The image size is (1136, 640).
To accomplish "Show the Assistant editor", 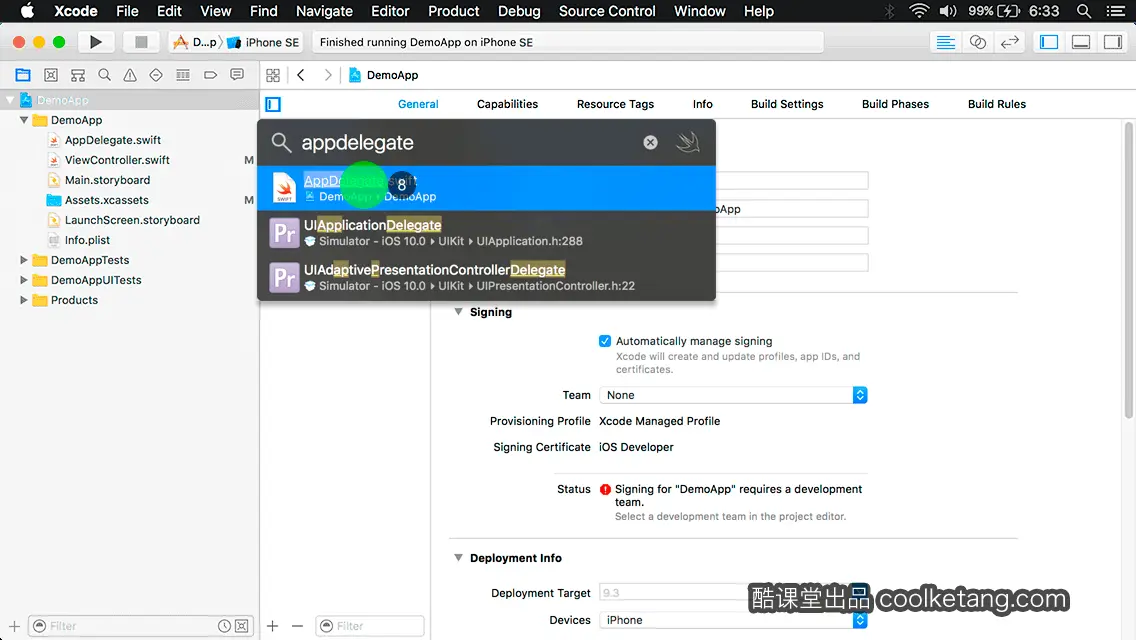I will [x=977, y=42].
